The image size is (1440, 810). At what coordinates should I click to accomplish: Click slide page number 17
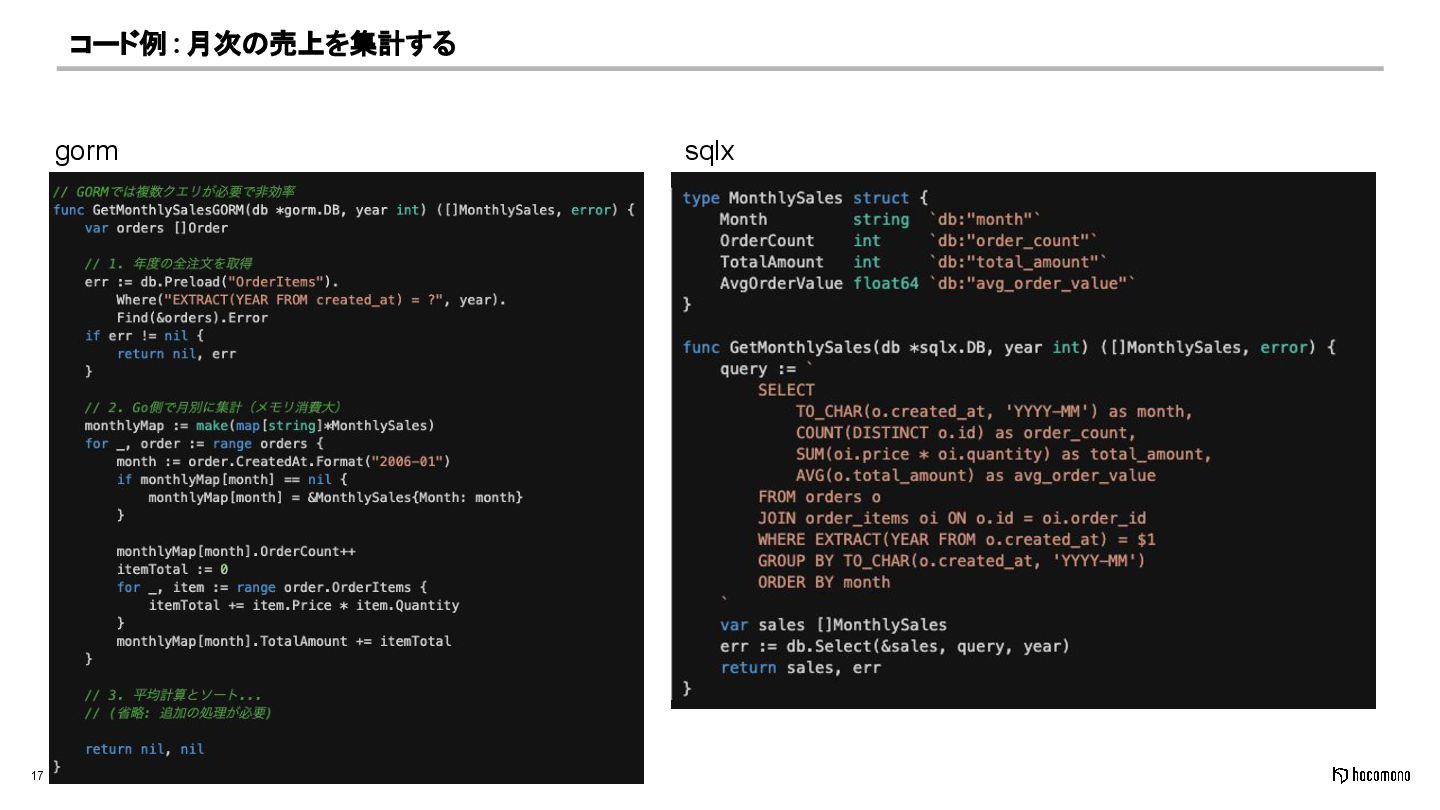click(x=37, y=776)
